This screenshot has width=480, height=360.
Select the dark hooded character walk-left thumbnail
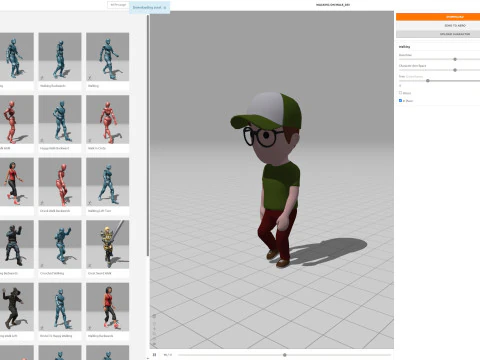pos(17,307)
